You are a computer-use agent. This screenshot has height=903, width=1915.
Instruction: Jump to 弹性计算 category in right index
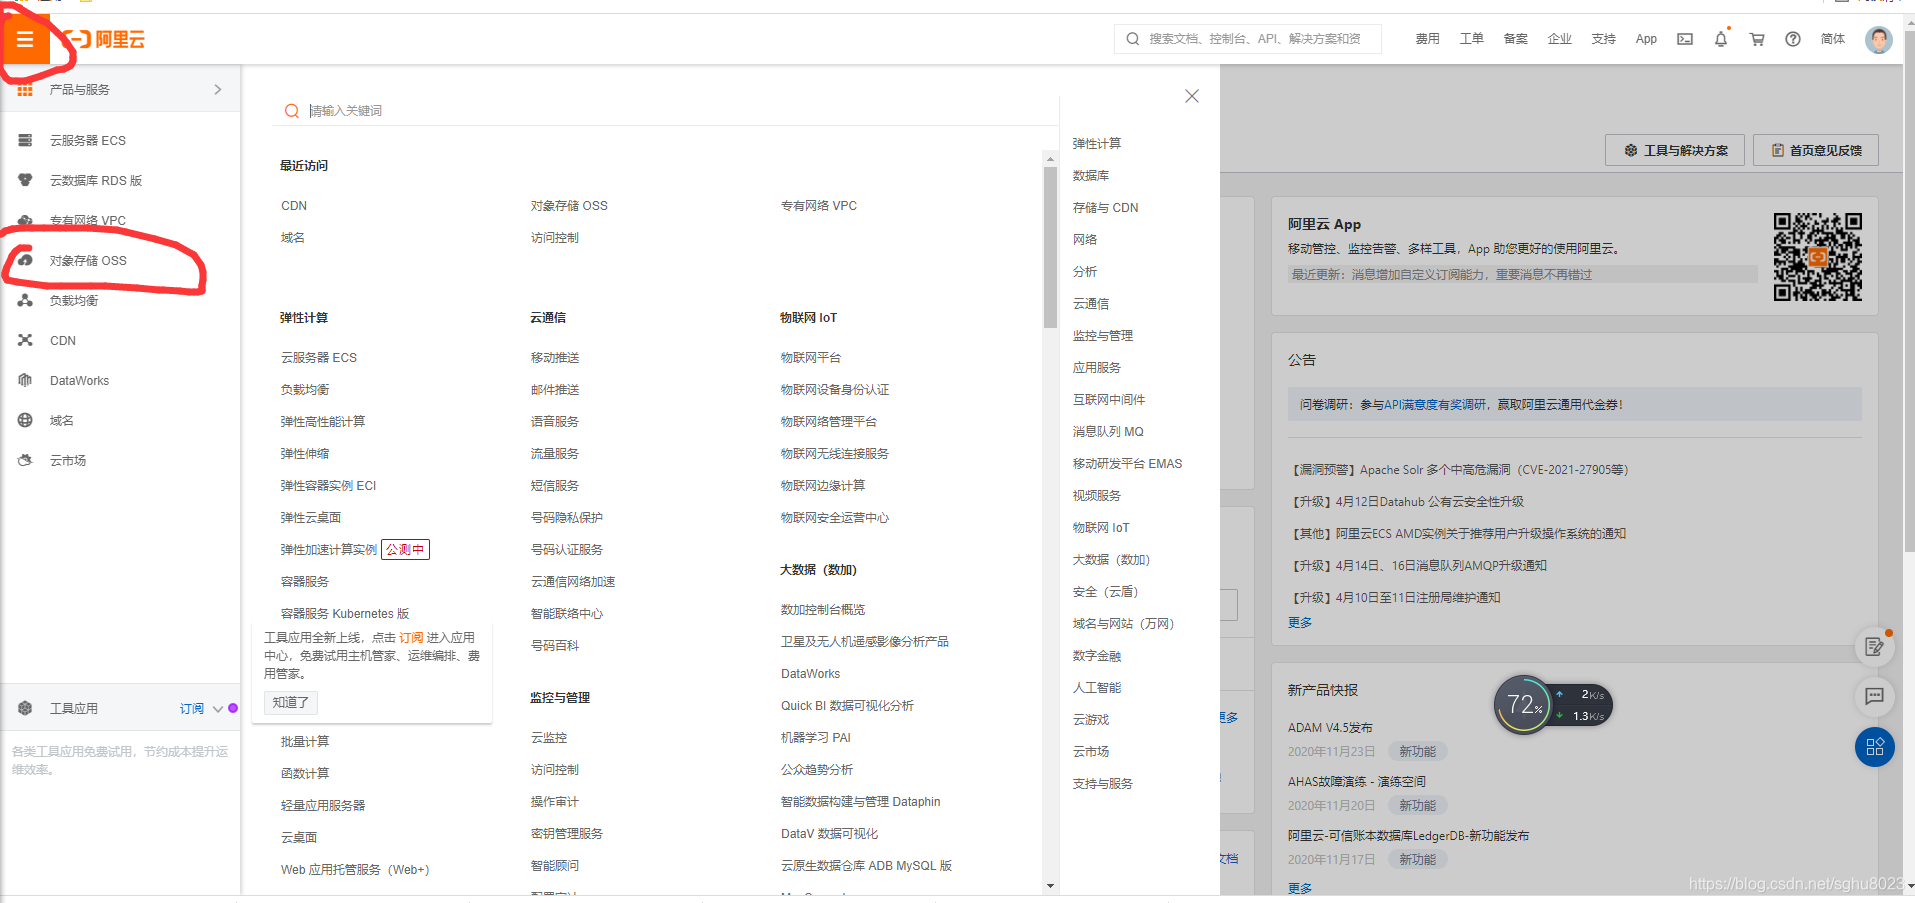coord(1097,144)
